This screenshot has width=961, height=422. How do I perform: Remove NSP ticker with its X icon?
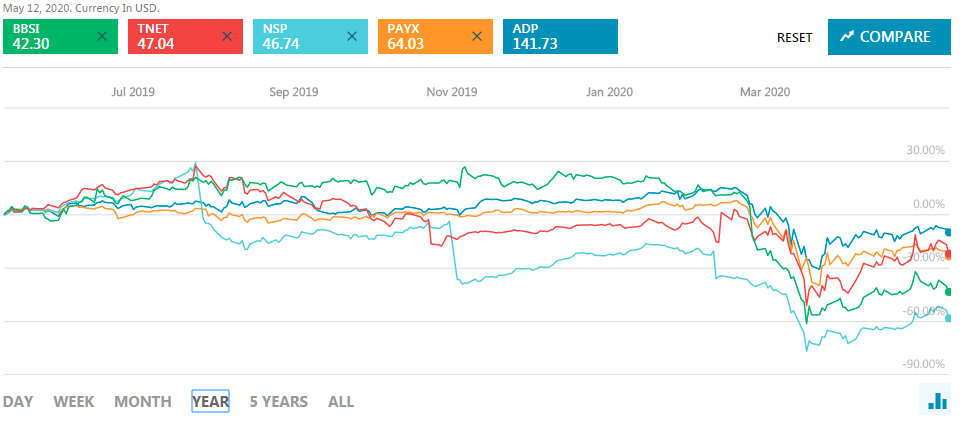(x=351, y=37)
